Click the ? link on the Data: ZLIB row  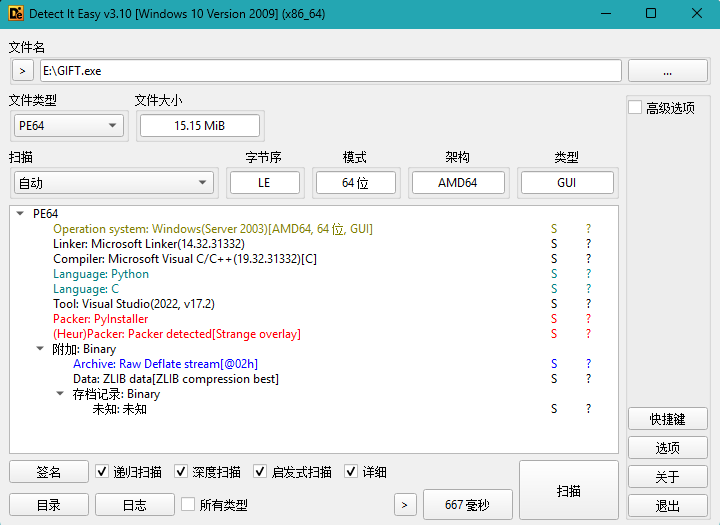pyautogui.click(x=588, y=379)
